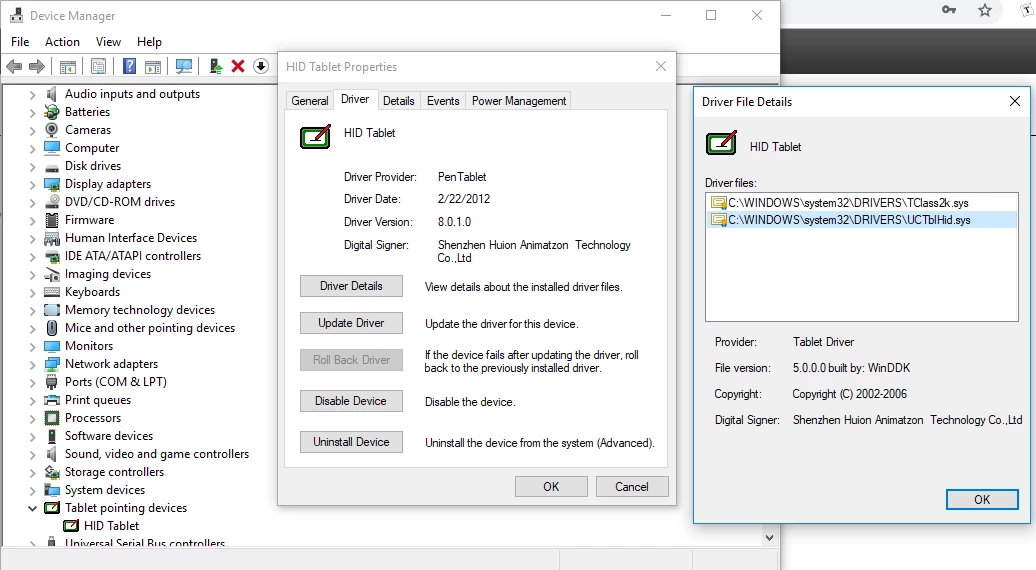
Task: Expand the Imaging devices category
Action: tap(32, 275)
